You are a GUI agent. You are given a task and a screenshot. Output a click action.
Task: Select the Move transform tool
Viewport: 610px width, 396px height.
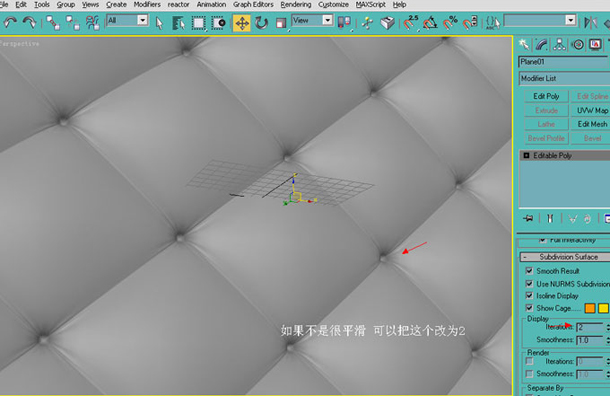pyautogui.click(x=242, y=23)
